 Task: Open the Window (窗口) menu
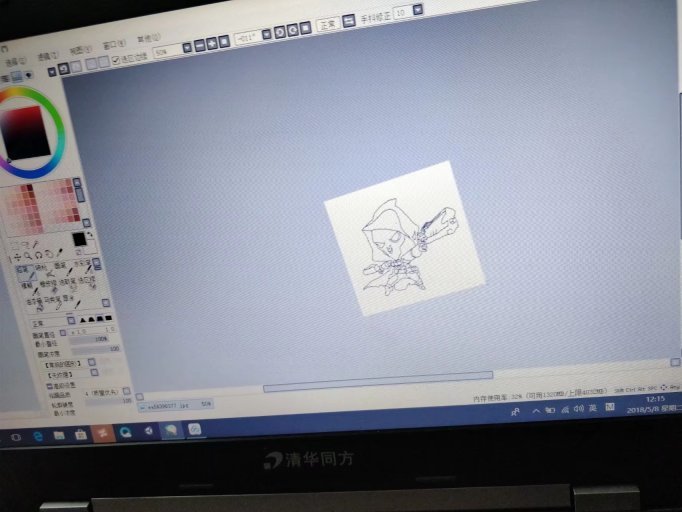point(114,44)
